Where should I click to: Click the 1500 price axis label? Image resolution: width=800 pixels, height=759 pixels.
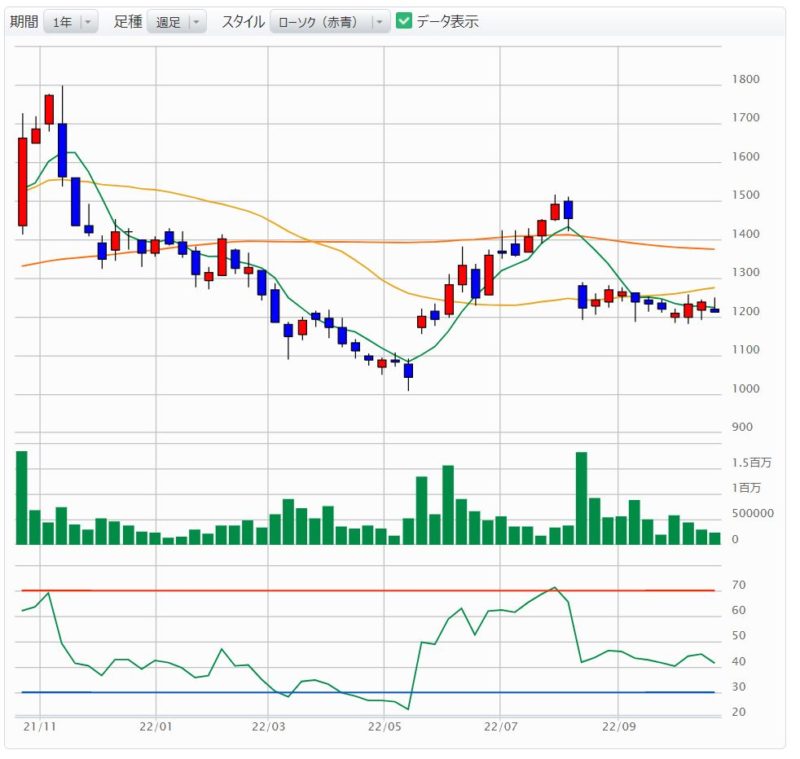745,195
